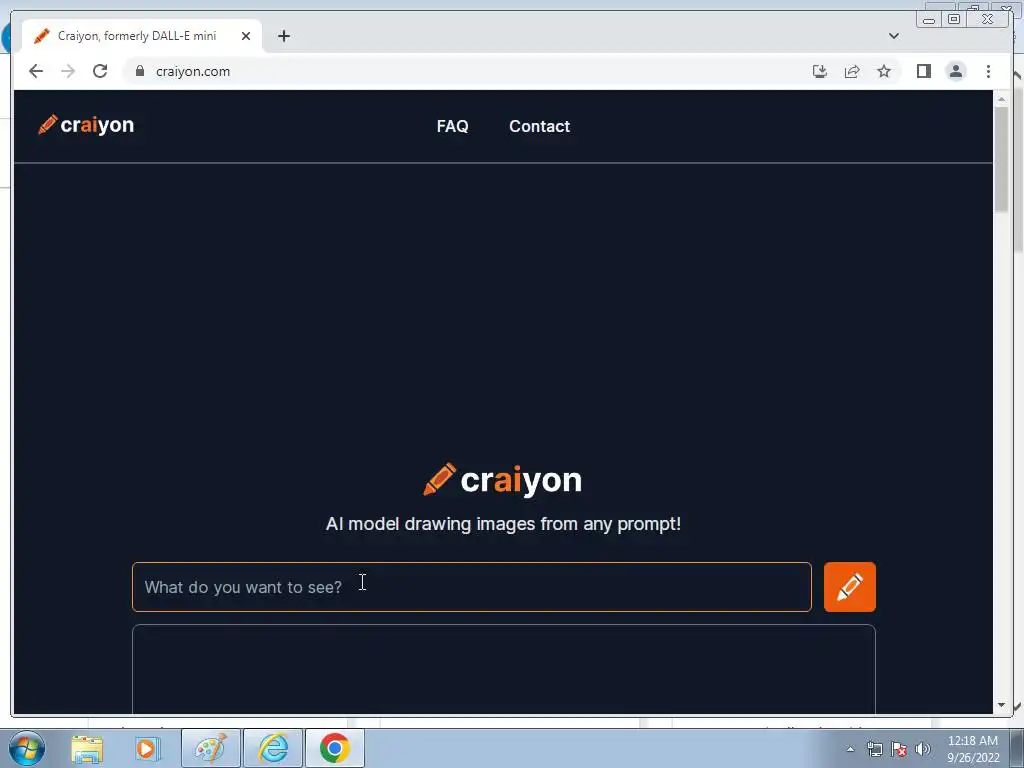Viewport: 1024px width, 768px height.
Task: Click the craiyon.com address bar
Action: [470, 71]
